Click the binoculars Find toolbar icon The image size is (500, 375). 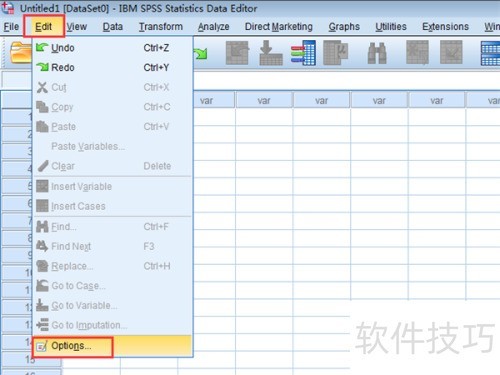377,53
